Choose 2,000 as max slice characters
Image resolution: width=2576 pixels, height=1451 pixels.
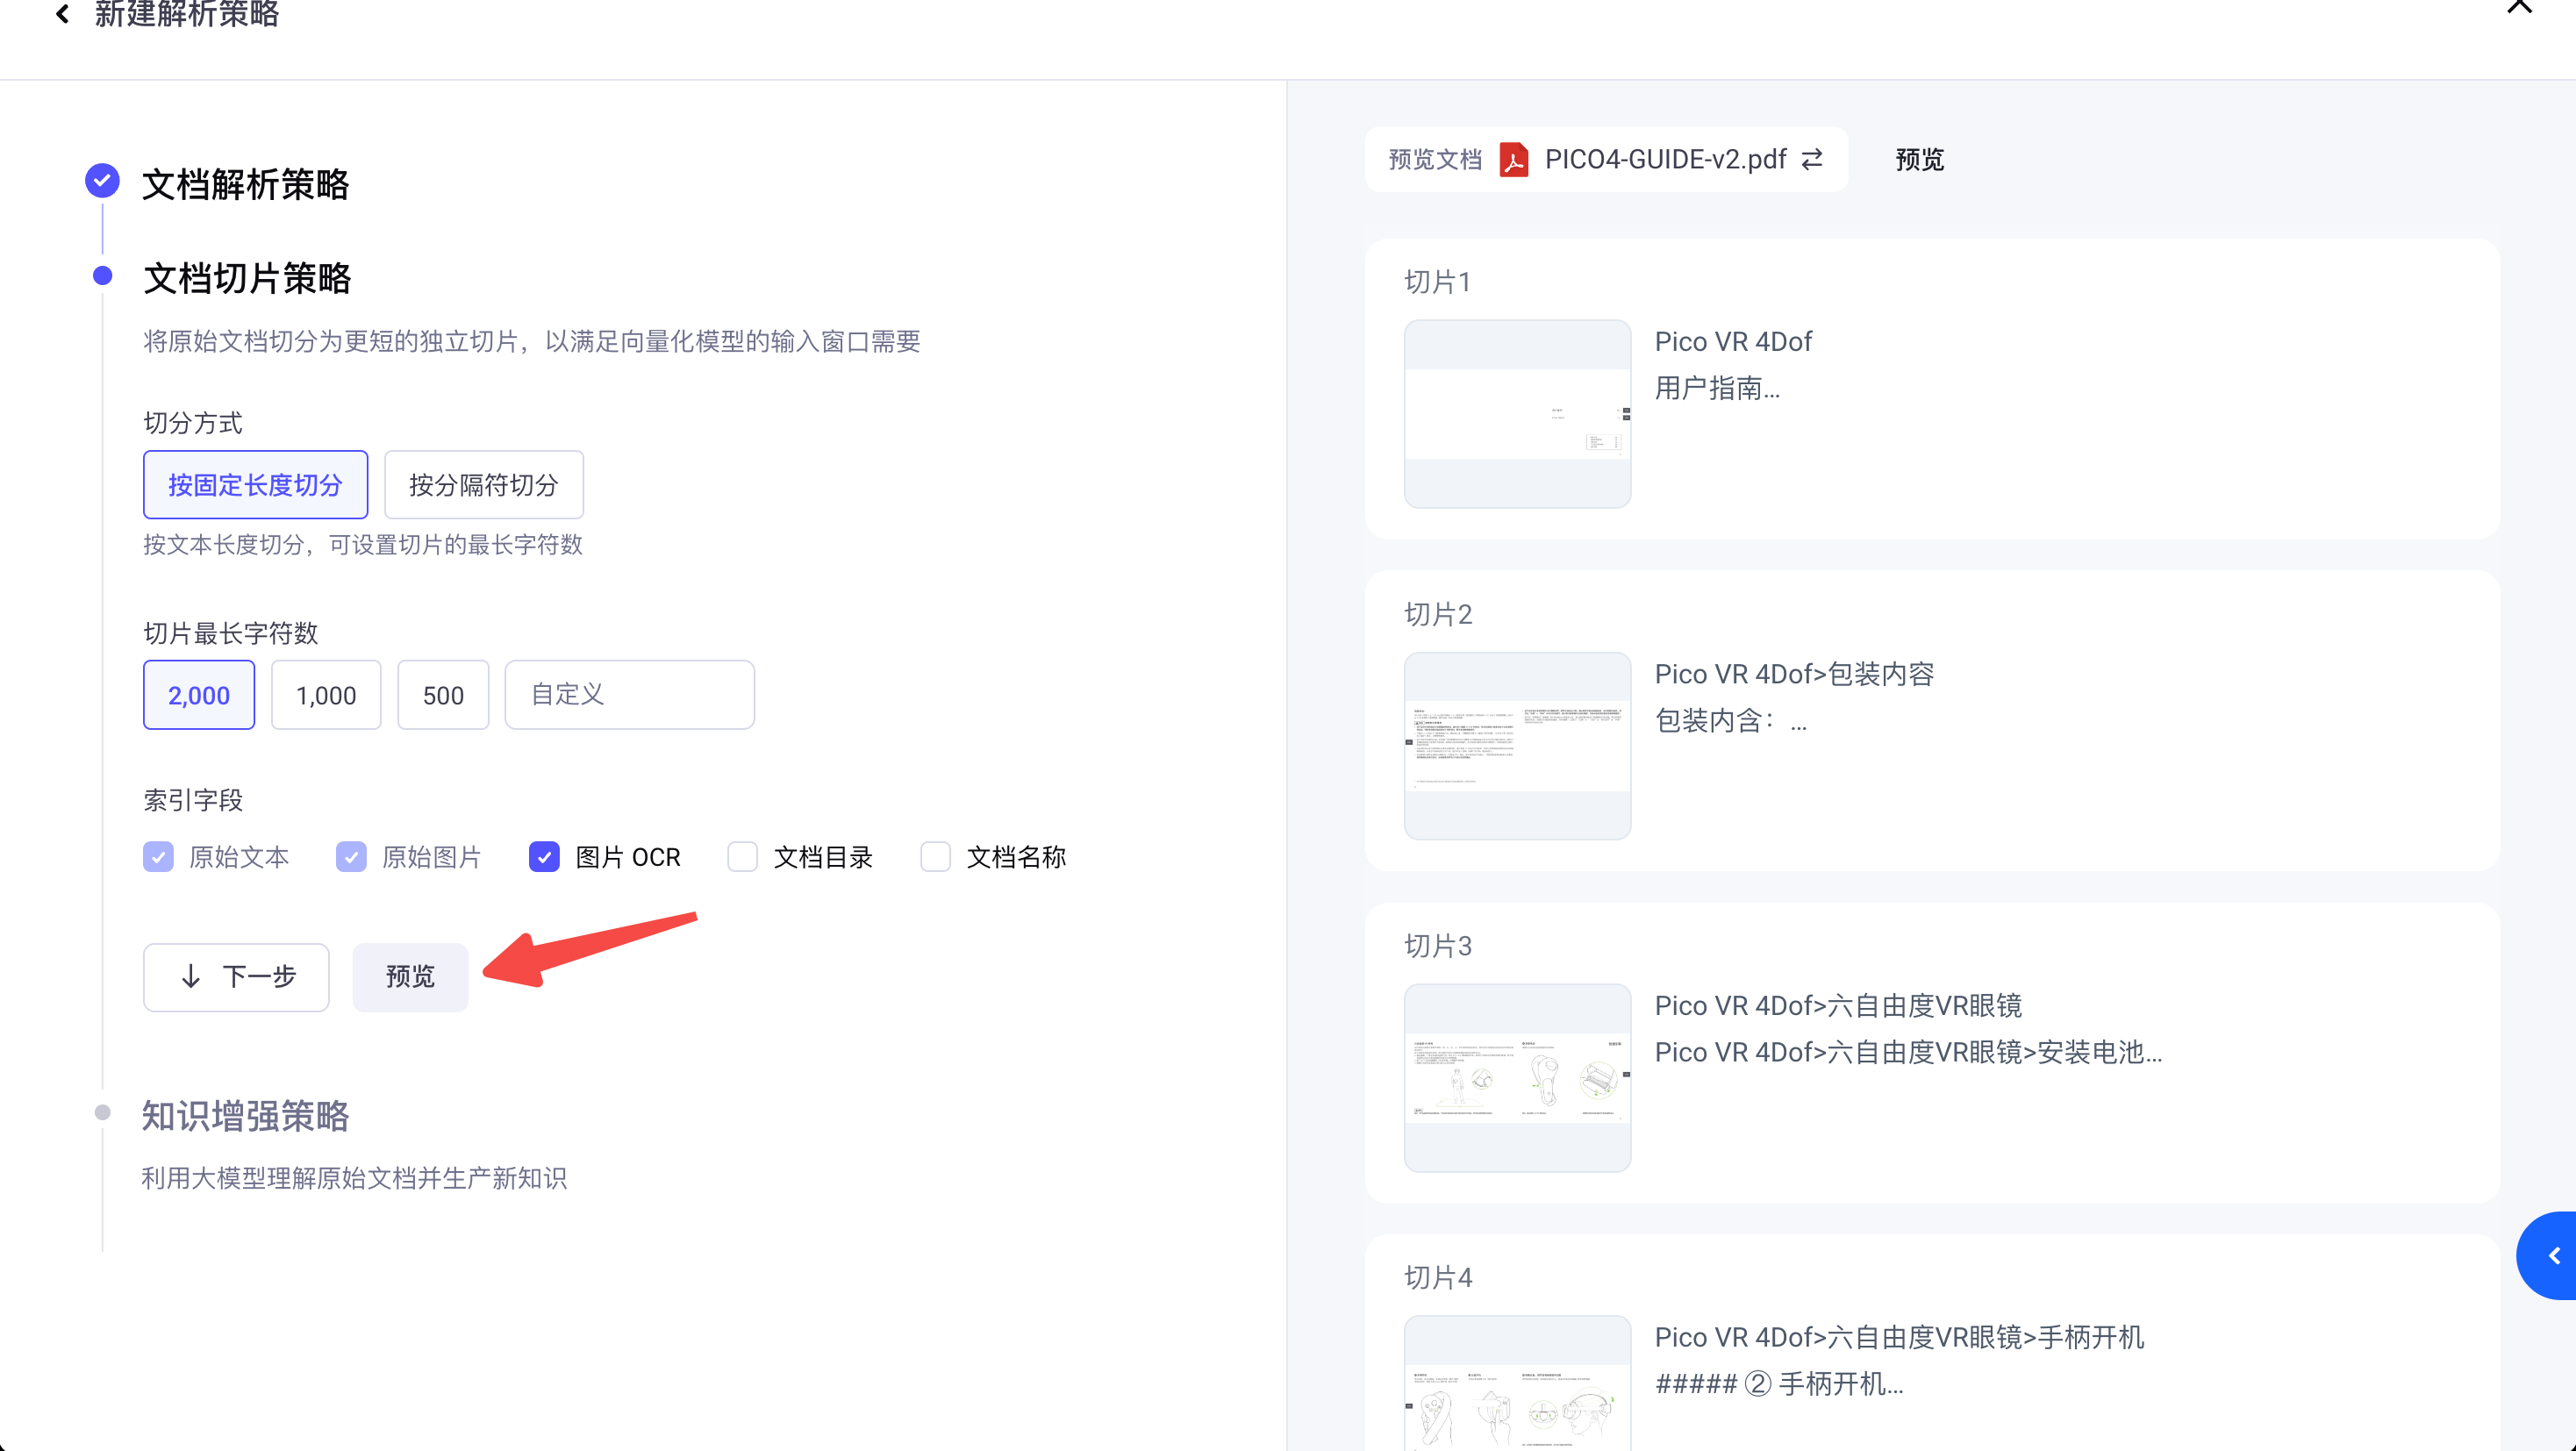coord(199,695)
